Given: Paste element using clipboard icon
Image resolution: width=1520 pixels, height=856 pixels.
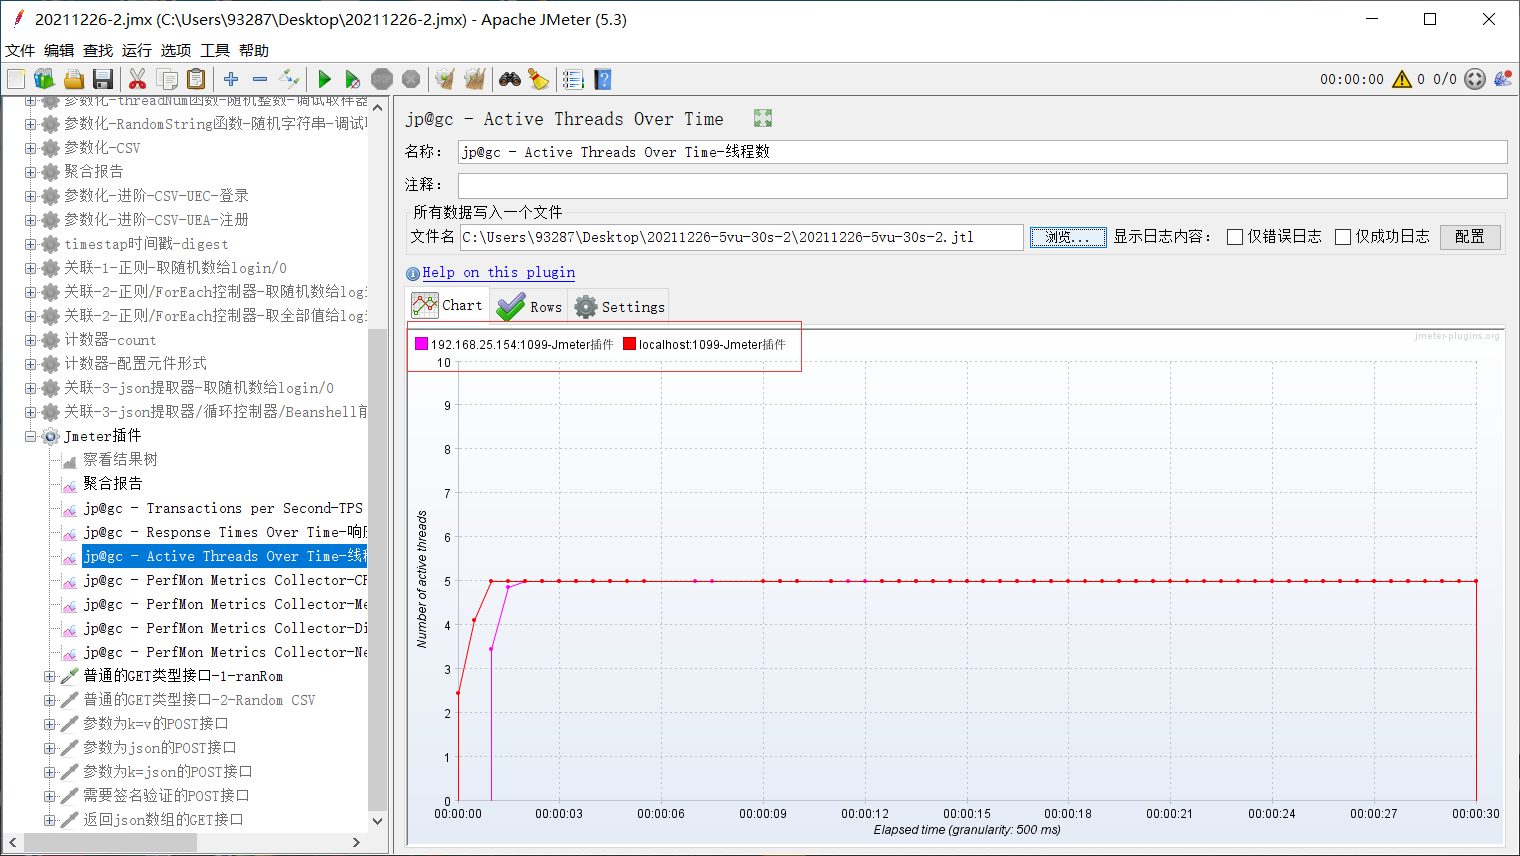Looking at the screenshot, I should [196, 79].
